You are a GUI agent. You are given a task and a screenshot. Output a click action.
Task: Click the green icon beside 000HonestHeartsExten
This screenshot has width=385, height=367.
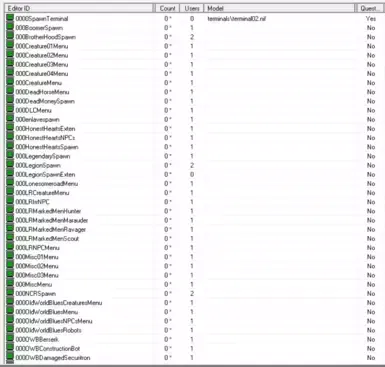[10, 128]
